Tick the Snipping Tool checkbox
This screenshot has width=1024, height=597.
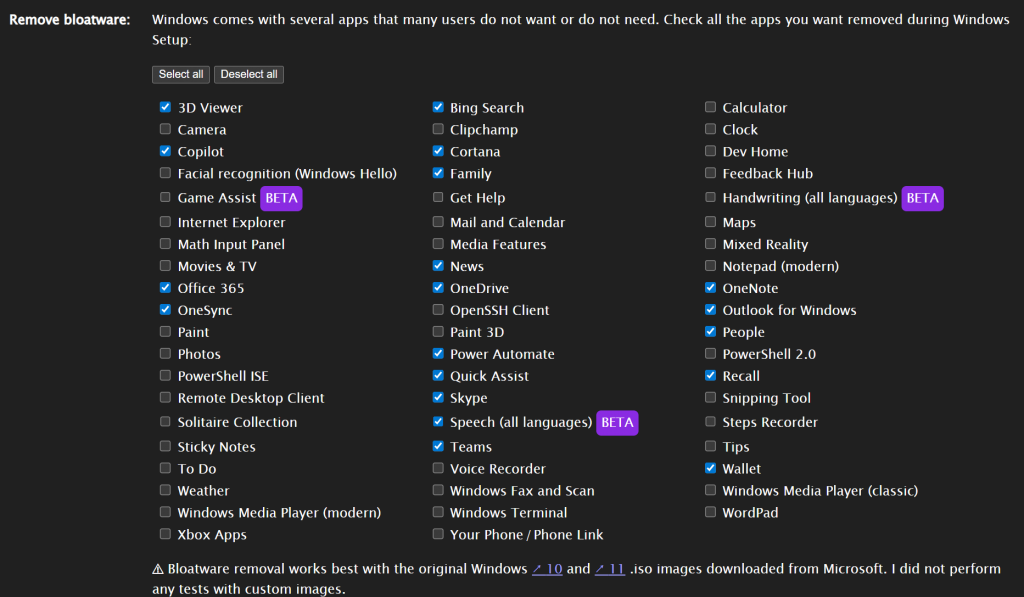point(711,397)
